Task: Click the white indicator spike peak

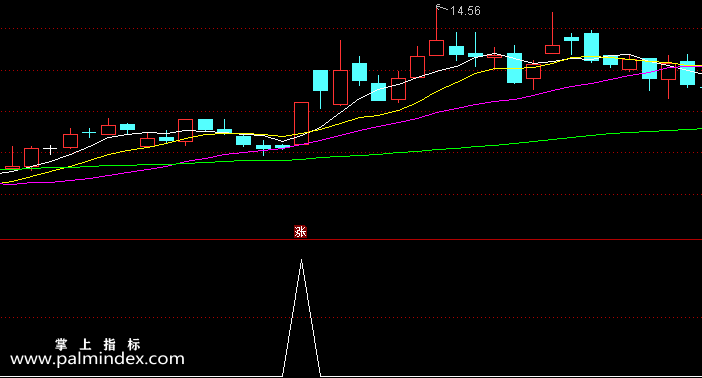Action: click(301, 261)
